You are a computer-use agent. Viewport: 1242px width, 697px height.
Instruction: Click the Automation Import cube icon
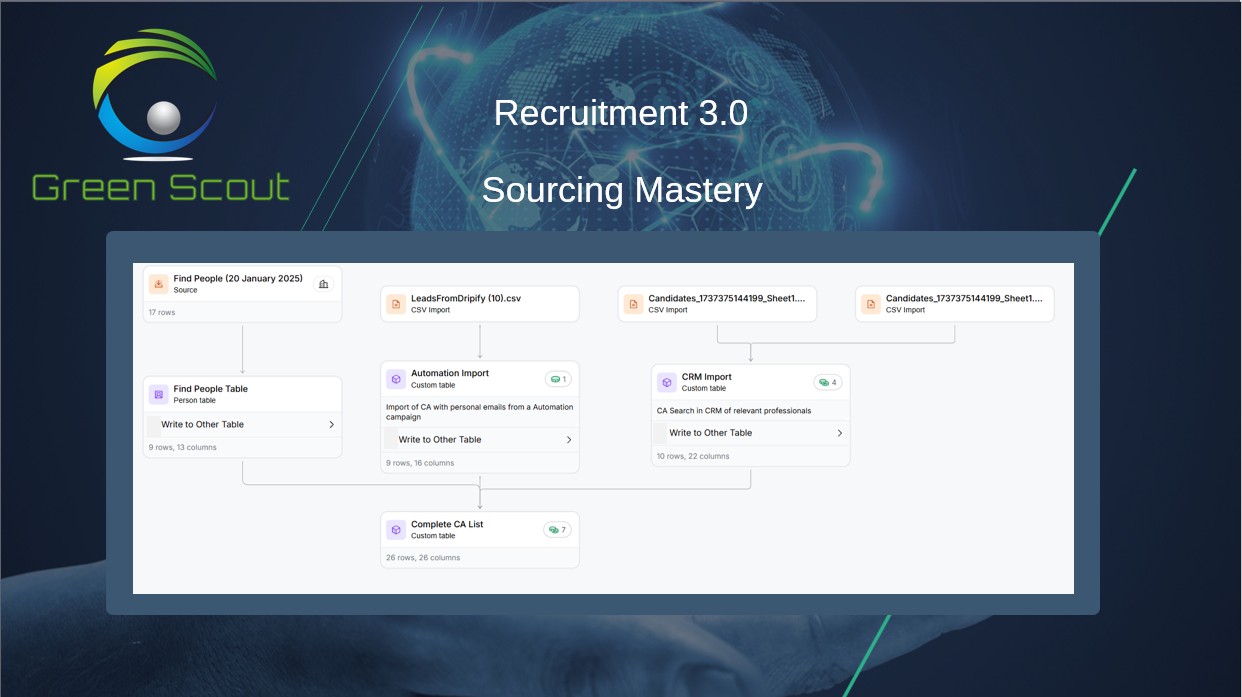396,379
